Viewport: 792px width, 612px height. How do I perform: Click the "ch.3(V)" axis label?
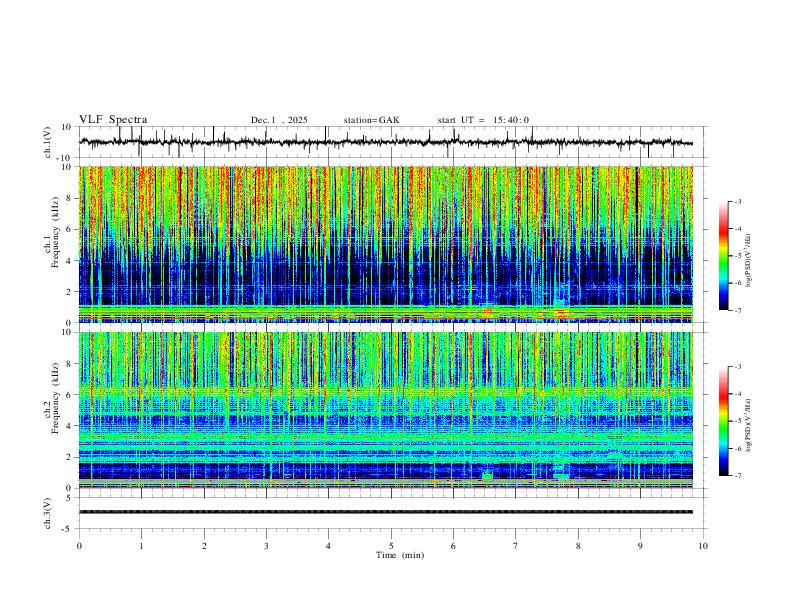pos(48,513)
